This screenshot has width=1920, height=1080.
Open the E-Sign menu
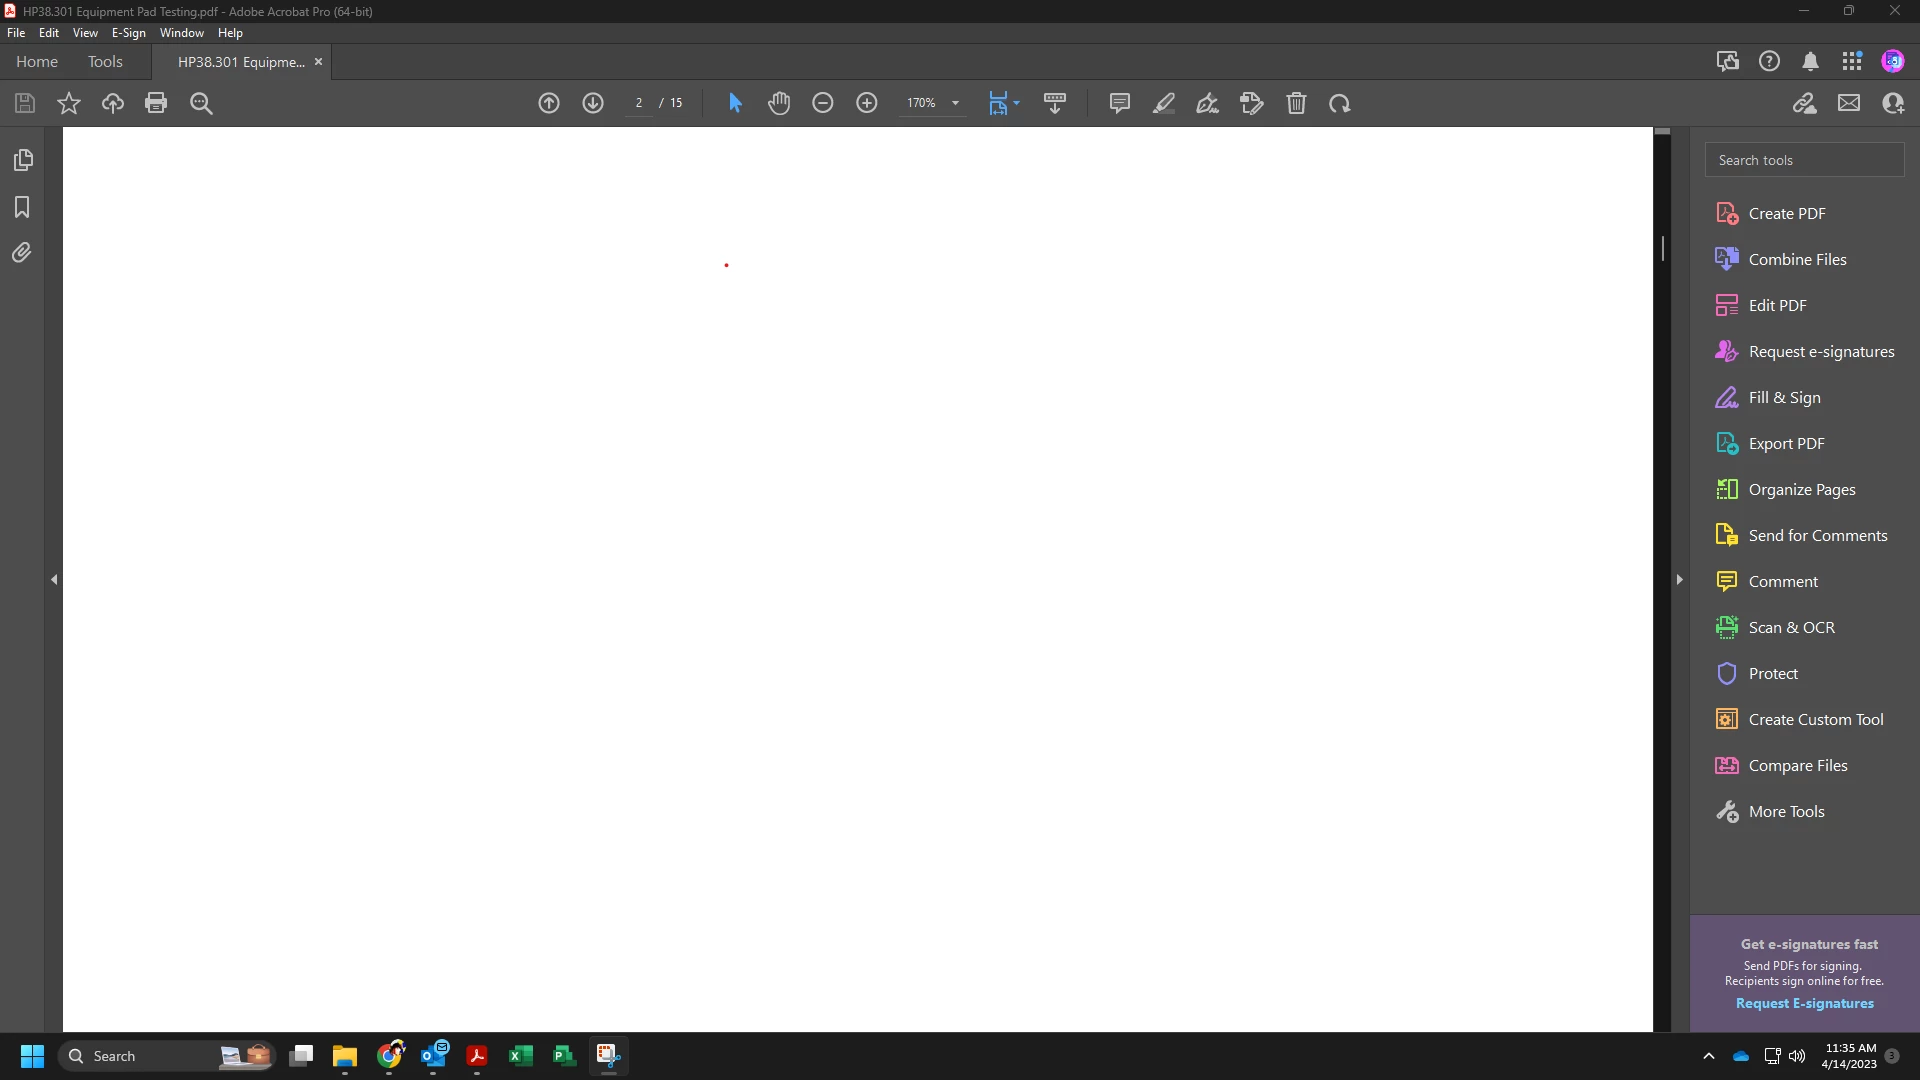coord(128,33)
